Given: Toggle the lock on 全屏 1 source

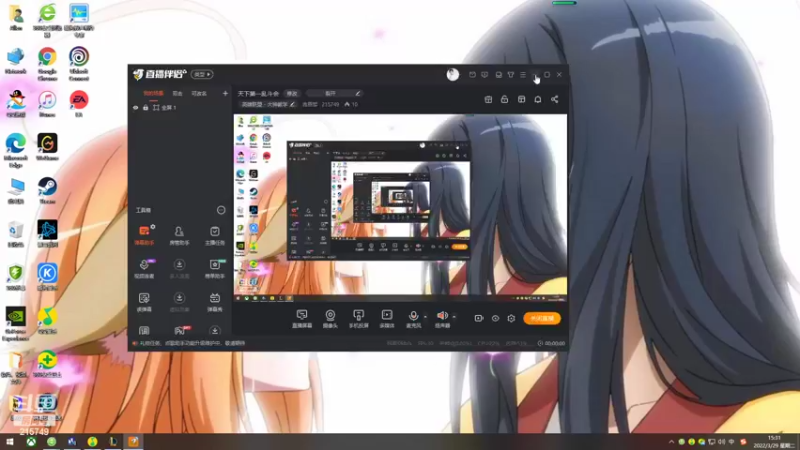Looking at the screenshot, I should (x=145, y=108).
